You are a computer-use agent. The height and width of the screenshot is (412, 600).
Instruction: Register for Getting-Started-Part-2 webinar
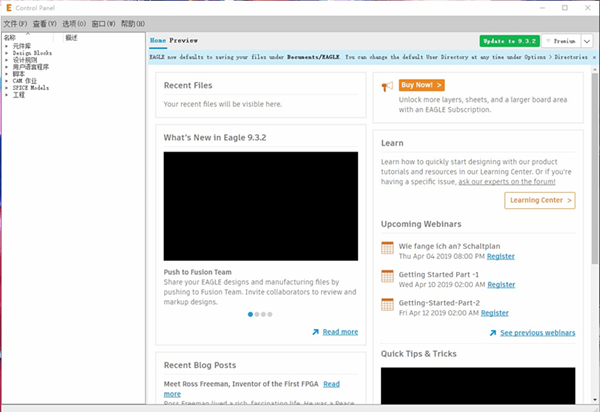(495, 313)
